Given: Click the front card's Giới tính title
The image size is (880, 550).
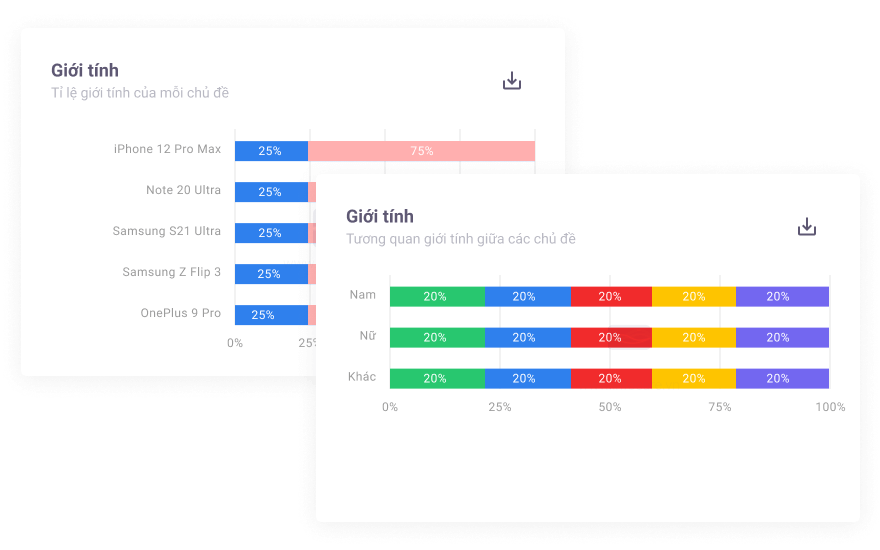Looking at the screenshot, I should pyautogui.click(x=380, y=217).
